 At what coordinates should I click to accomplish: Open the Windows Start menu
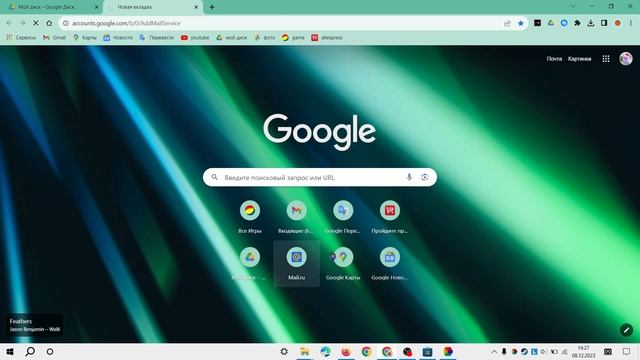coord(10,351)
